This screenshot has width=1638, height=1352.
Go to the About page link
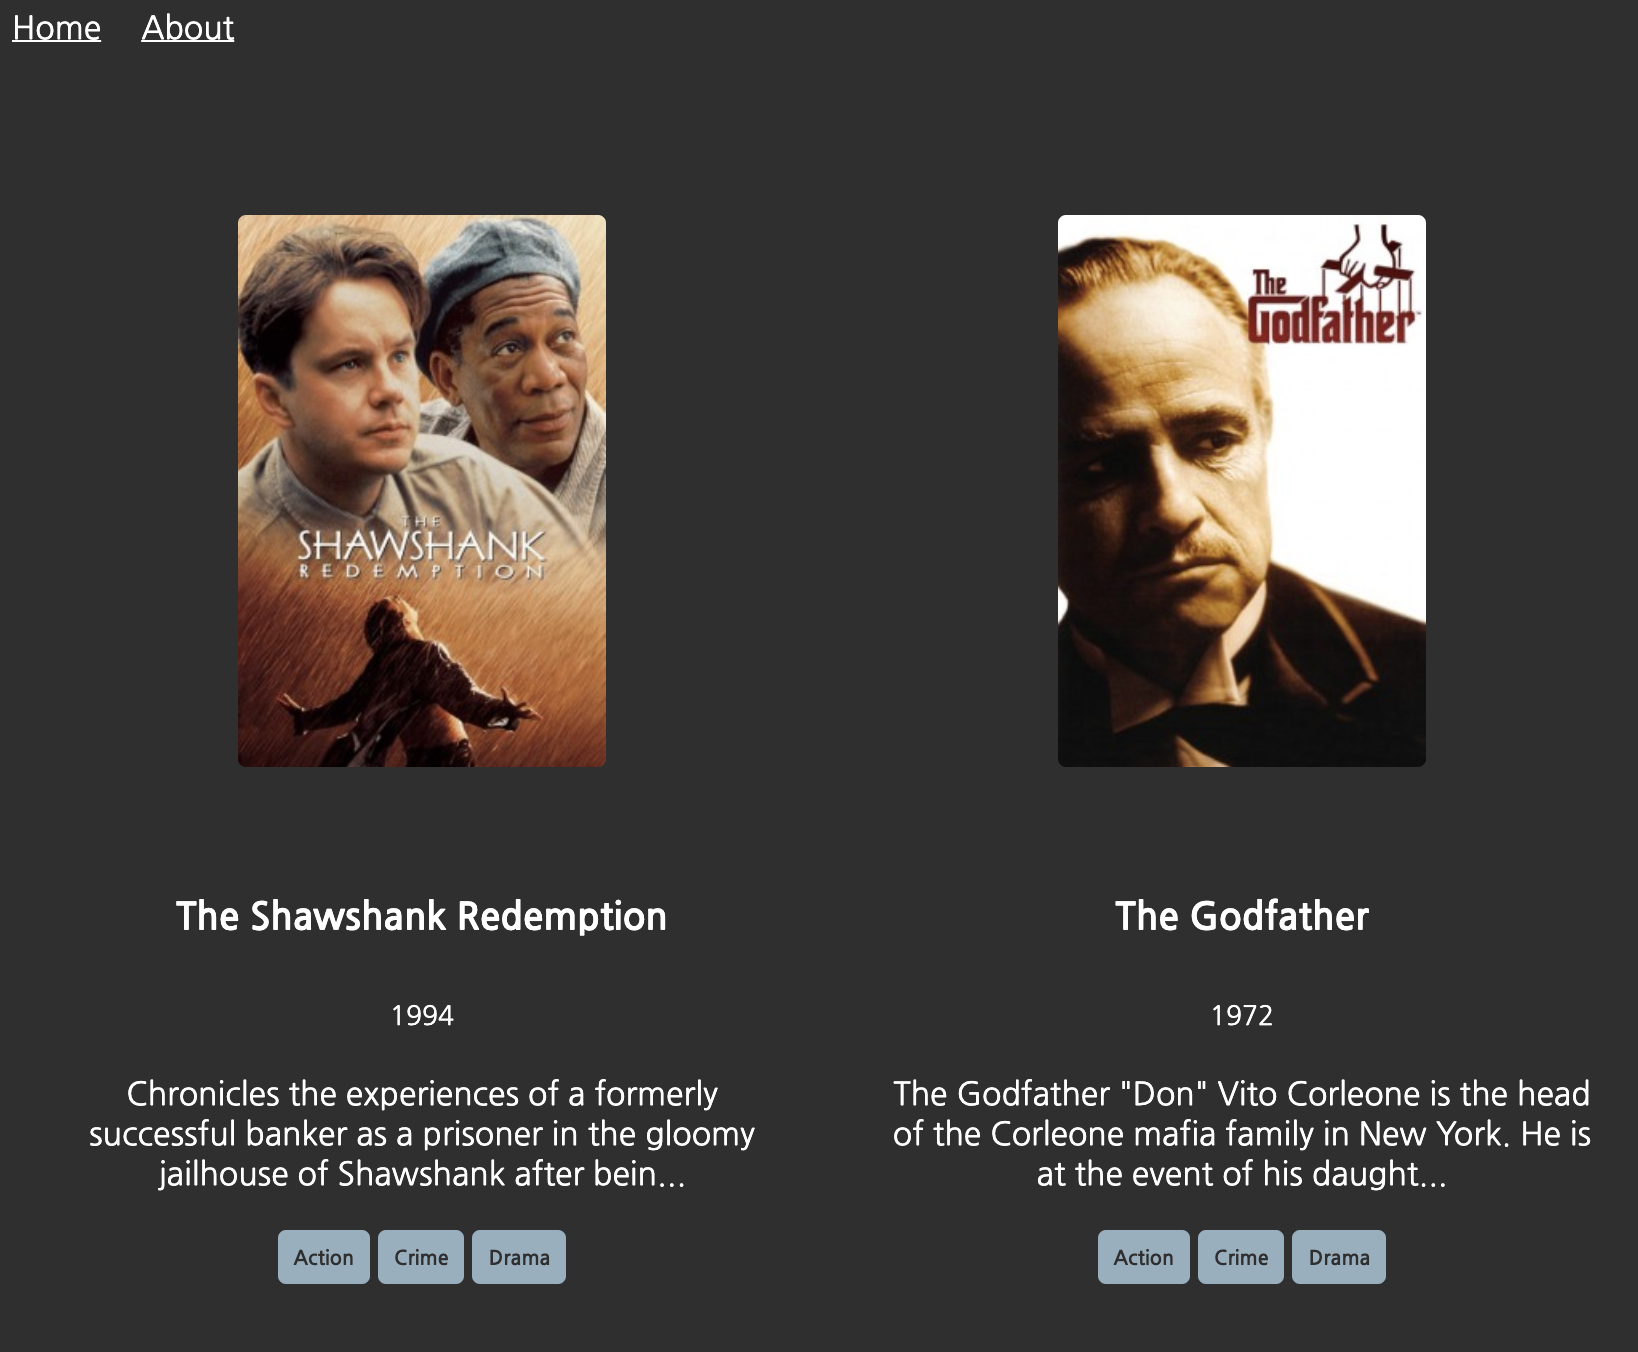187,28
